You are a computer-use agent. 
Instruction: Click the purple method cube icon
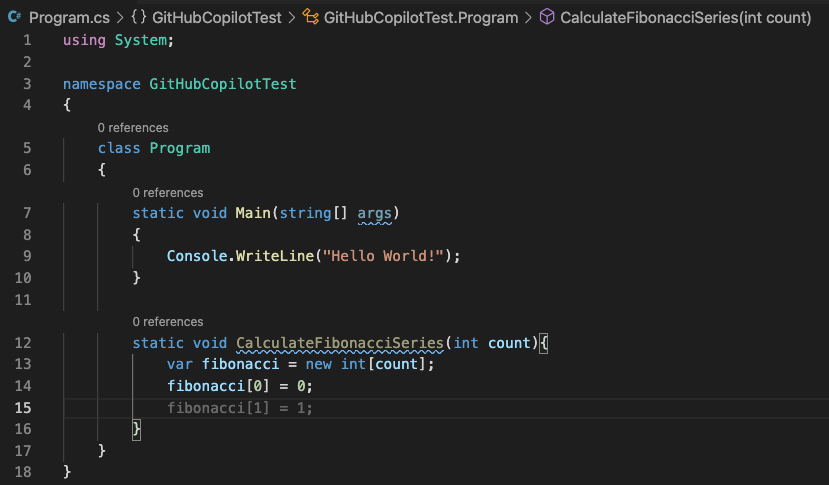pyautogui.click(x=547, y=17)
